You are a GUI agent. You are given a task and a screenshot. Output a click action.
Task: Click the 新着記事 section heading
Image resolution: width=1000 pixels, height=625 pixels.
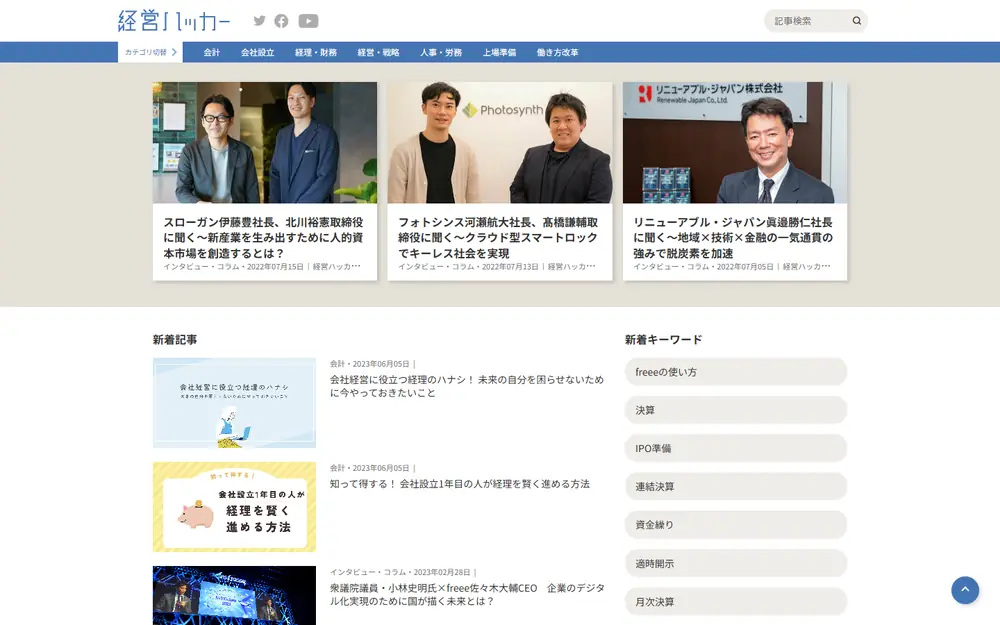(x=175, y=339)
